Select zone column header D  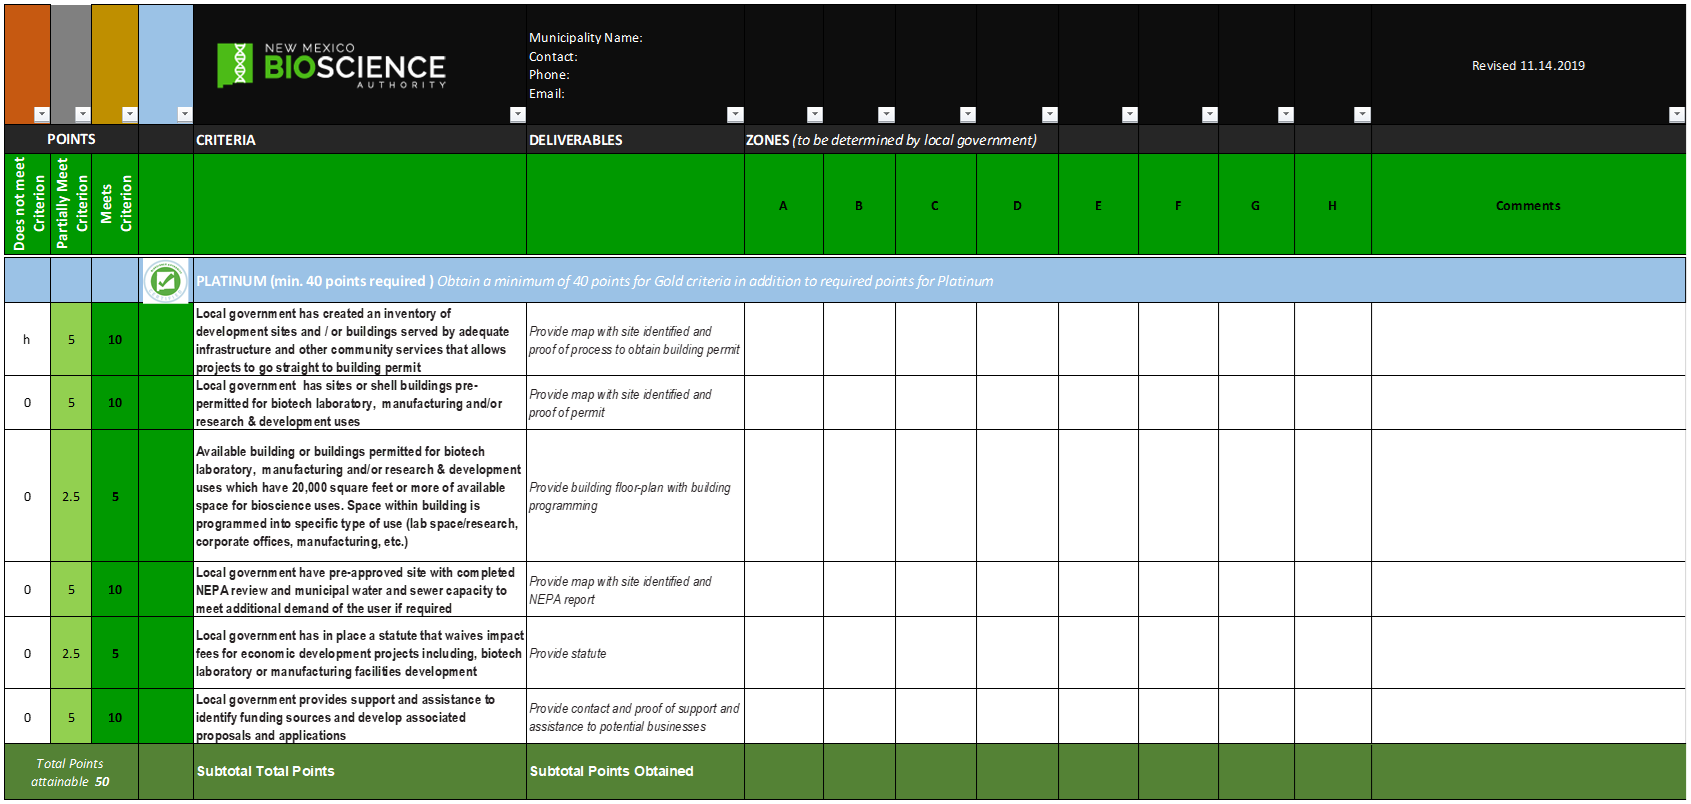[1017, 204]
